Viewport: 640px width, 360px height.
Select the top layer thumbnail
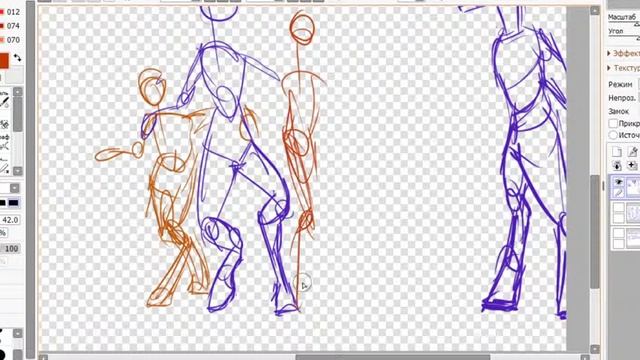(633, 187)
